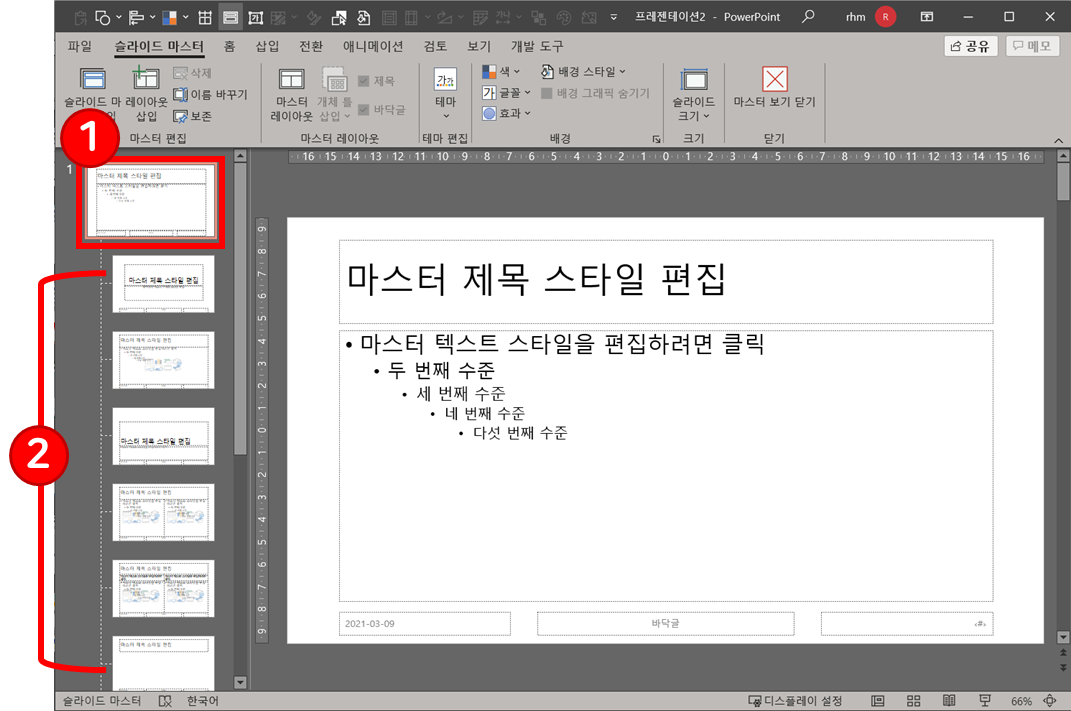This screenshot has width=1071, height=711.
Task: Insert a new layout with 레이아웃 삽입
Action: click(144, 79)
